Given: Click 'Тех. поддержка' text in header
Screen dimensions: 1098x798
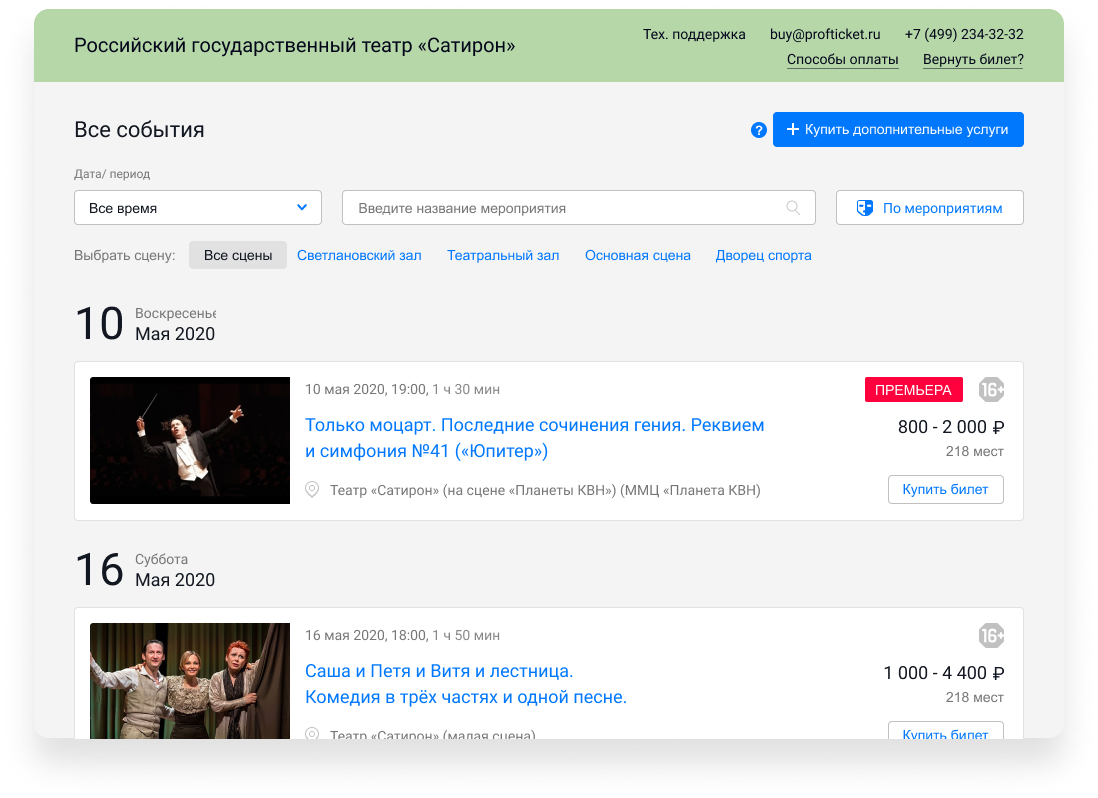Looking at the screenshot, I should pyautogui.click(x=694, y=34).
